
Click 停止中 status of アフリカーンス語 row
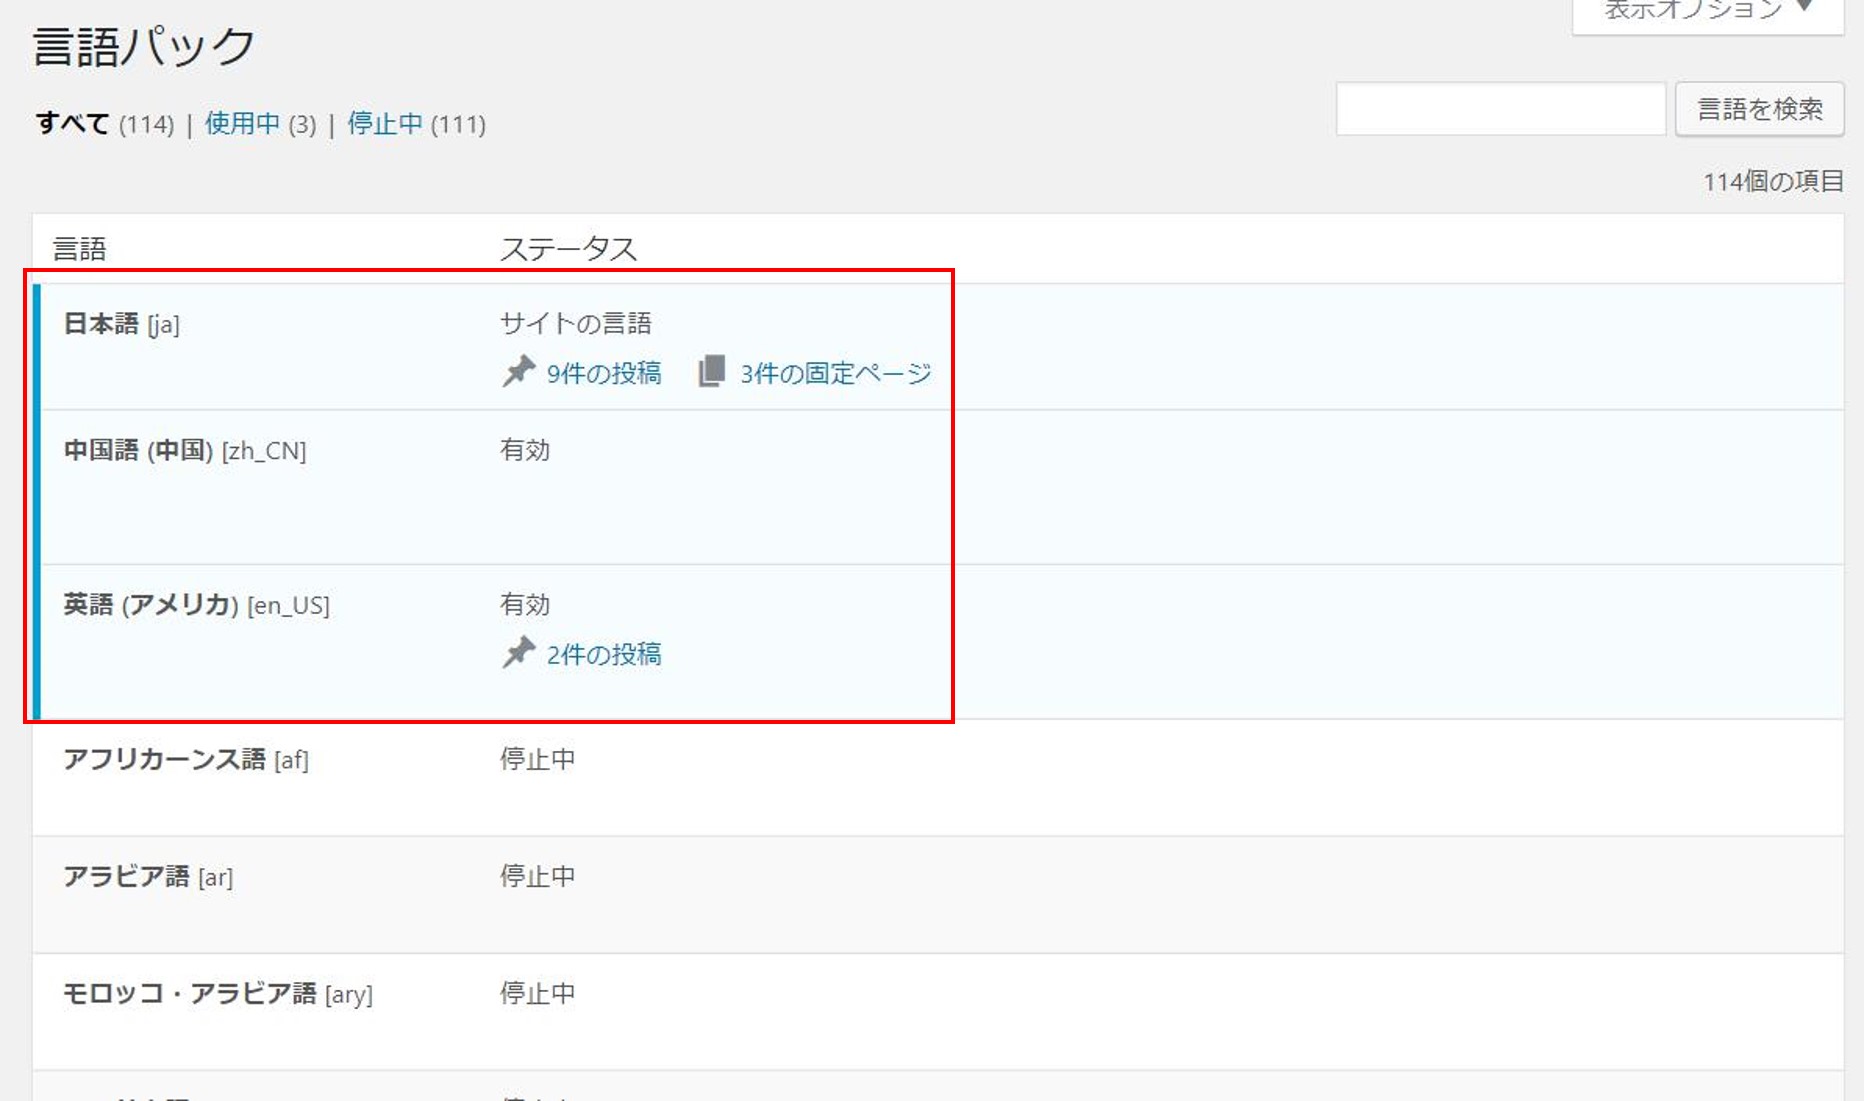[538, 759]
